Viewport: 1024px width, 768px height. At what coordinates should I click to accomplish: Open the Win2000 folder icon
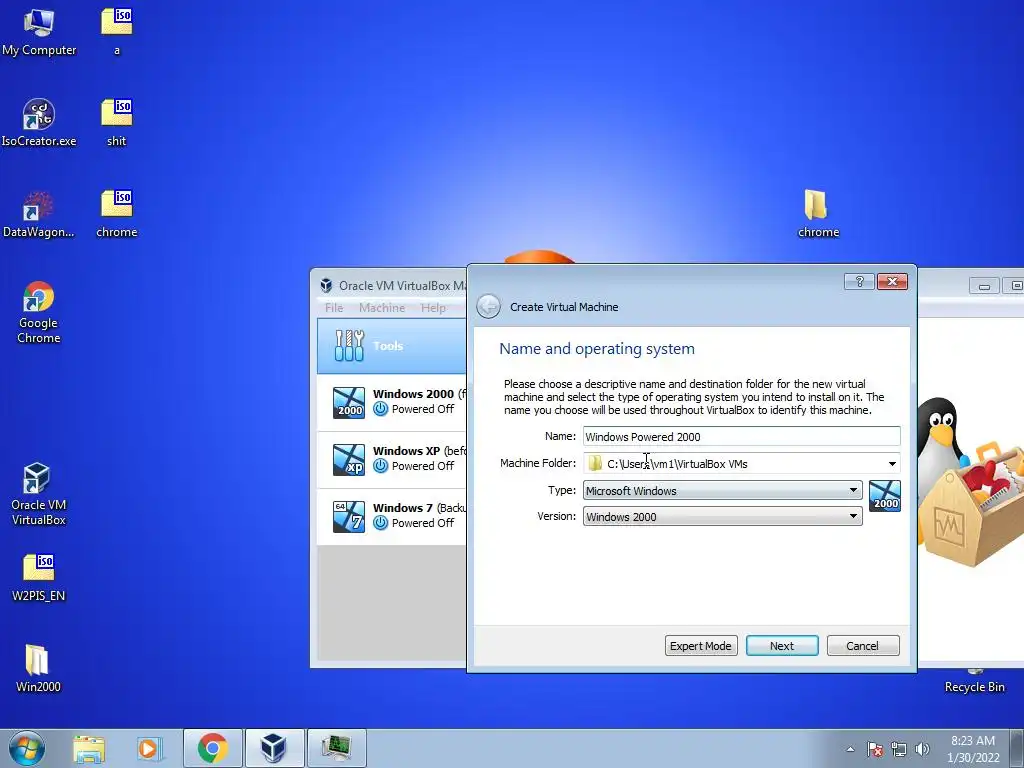[x=39, y=668]
